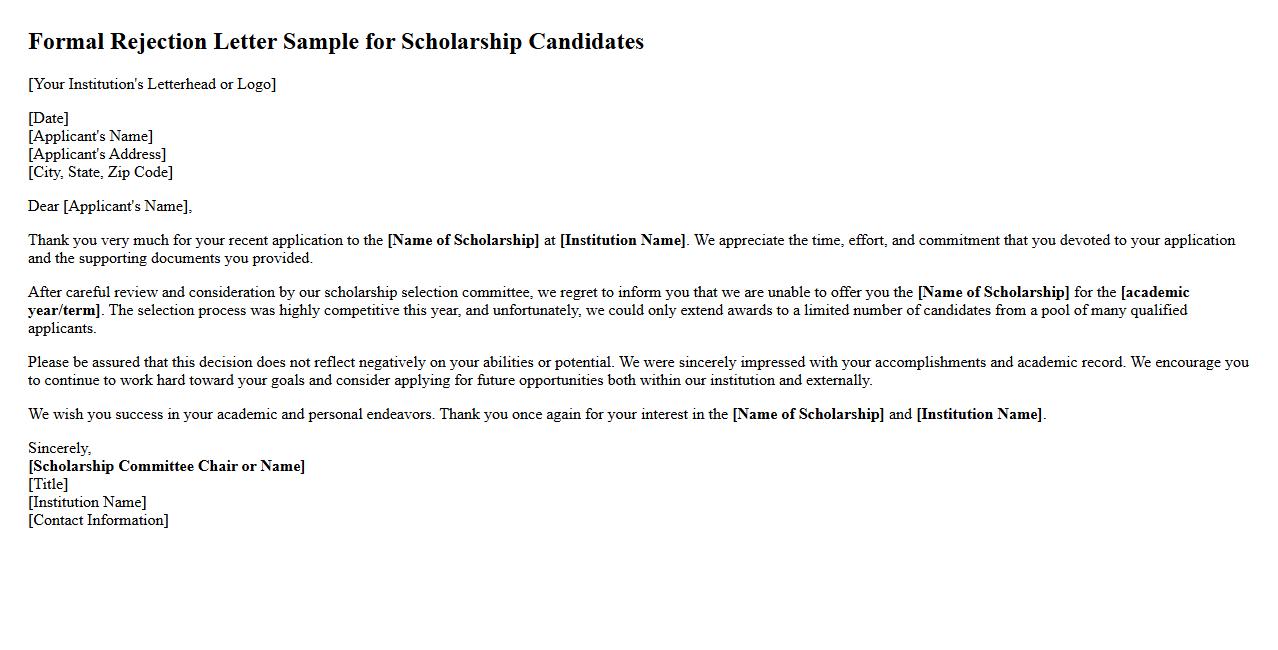The width and height of the screenshot is (1278, 650).
Task: Click bold [Name of Scholarship] in closing paragraph
Action: point(808,414)
